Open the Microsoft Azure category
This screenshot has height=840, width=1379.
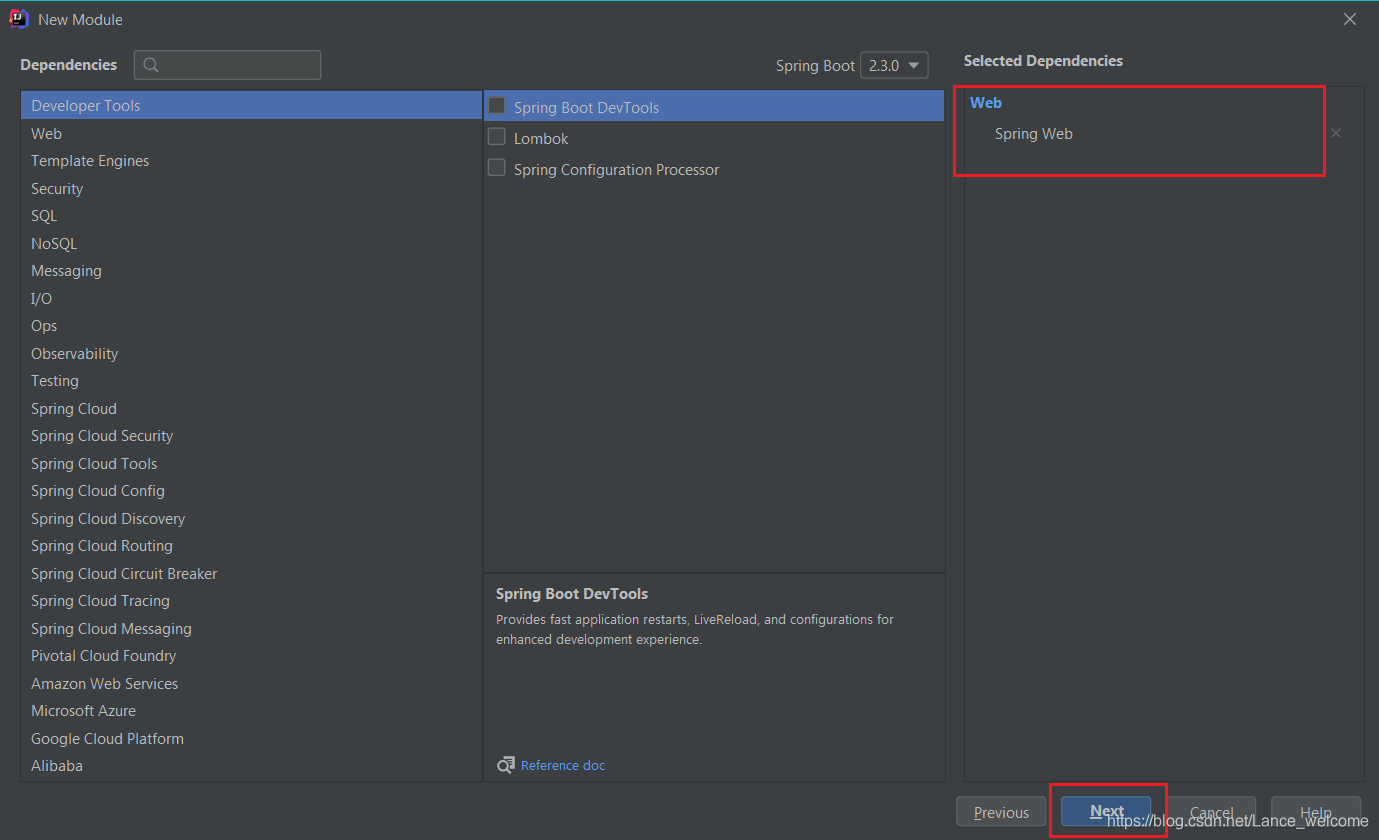click(x=251, y=711)
